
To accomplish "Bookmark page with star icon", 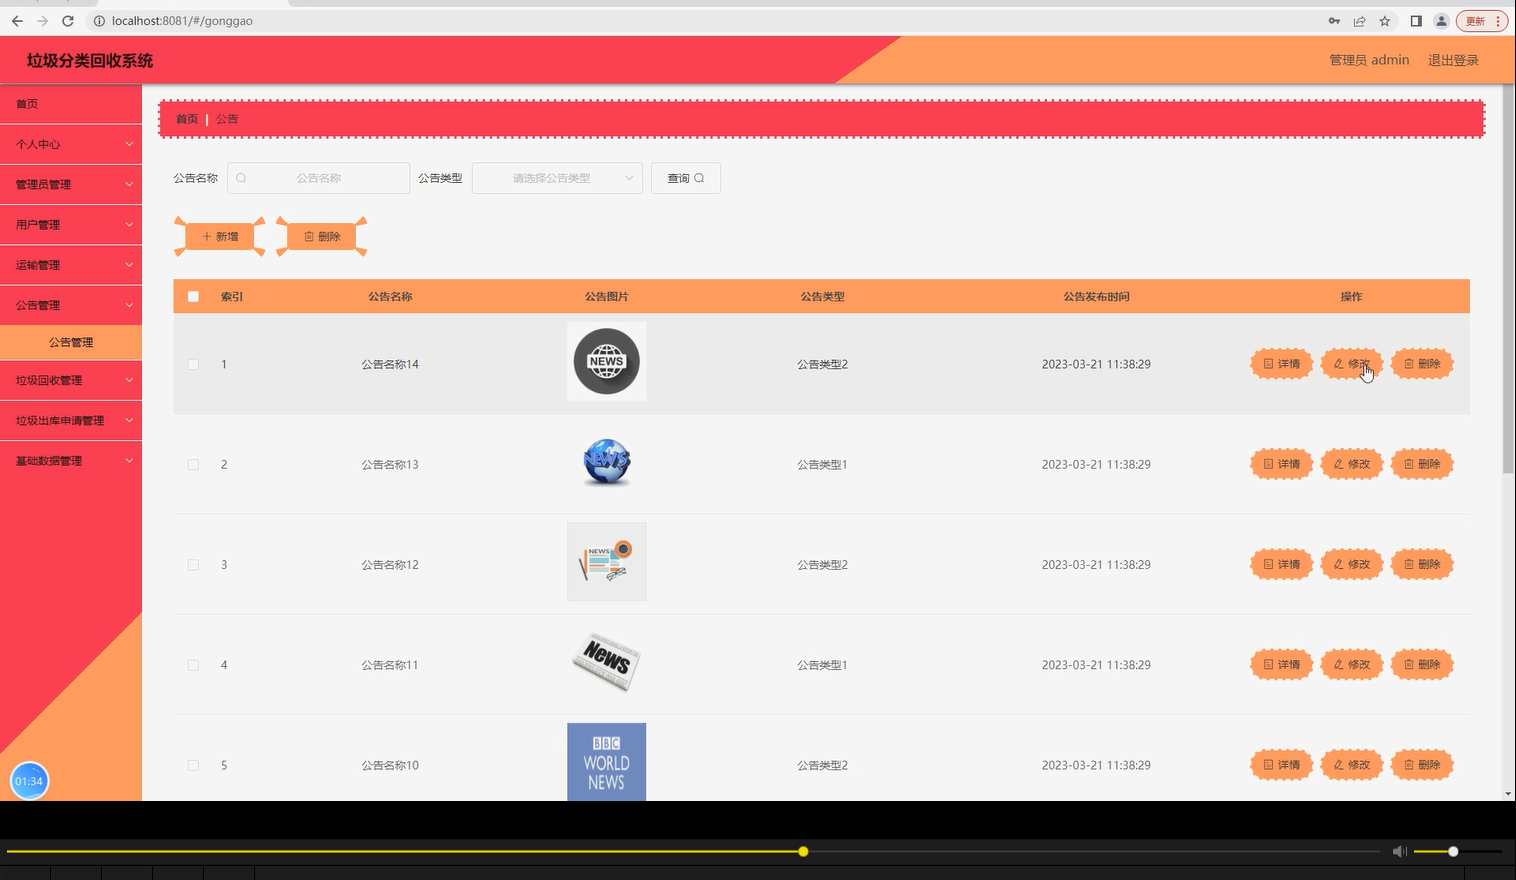I will point(1385,21).
